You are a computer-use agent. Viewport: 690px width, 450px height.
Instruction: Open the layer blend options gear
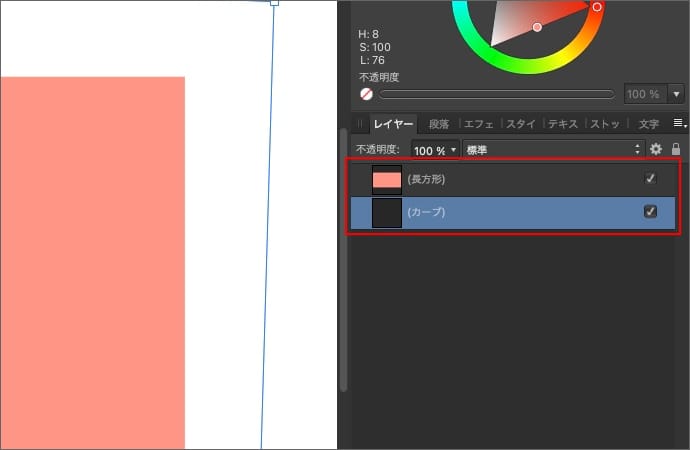[656, 149]
